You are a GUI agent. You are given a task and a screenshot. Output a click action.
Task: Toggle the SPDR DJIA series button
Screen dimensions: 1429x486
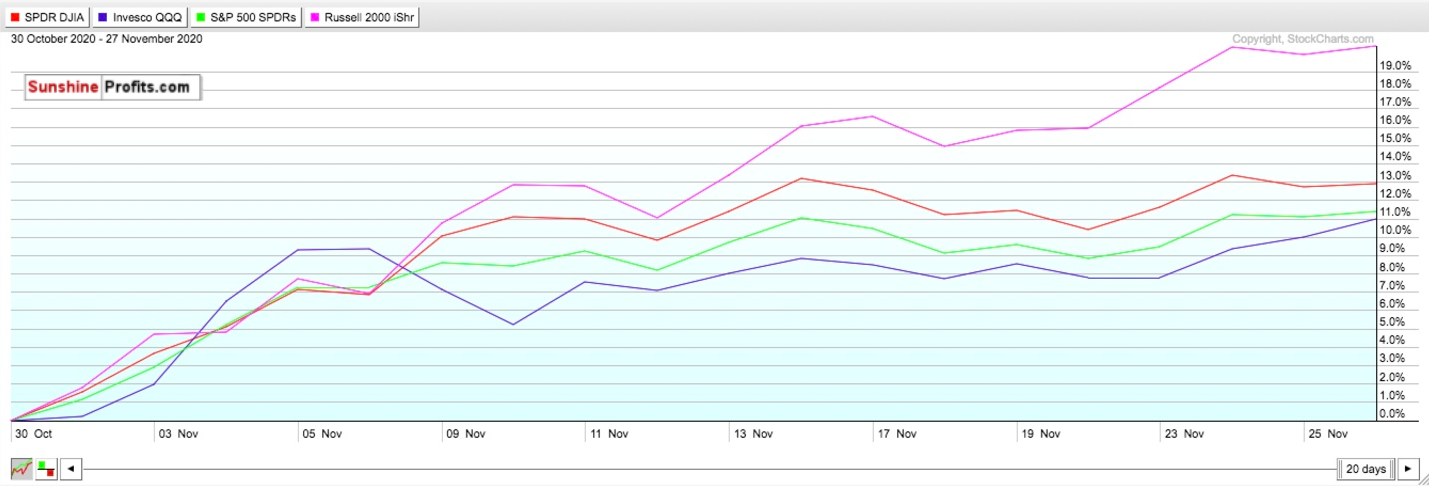click(47, 17)
